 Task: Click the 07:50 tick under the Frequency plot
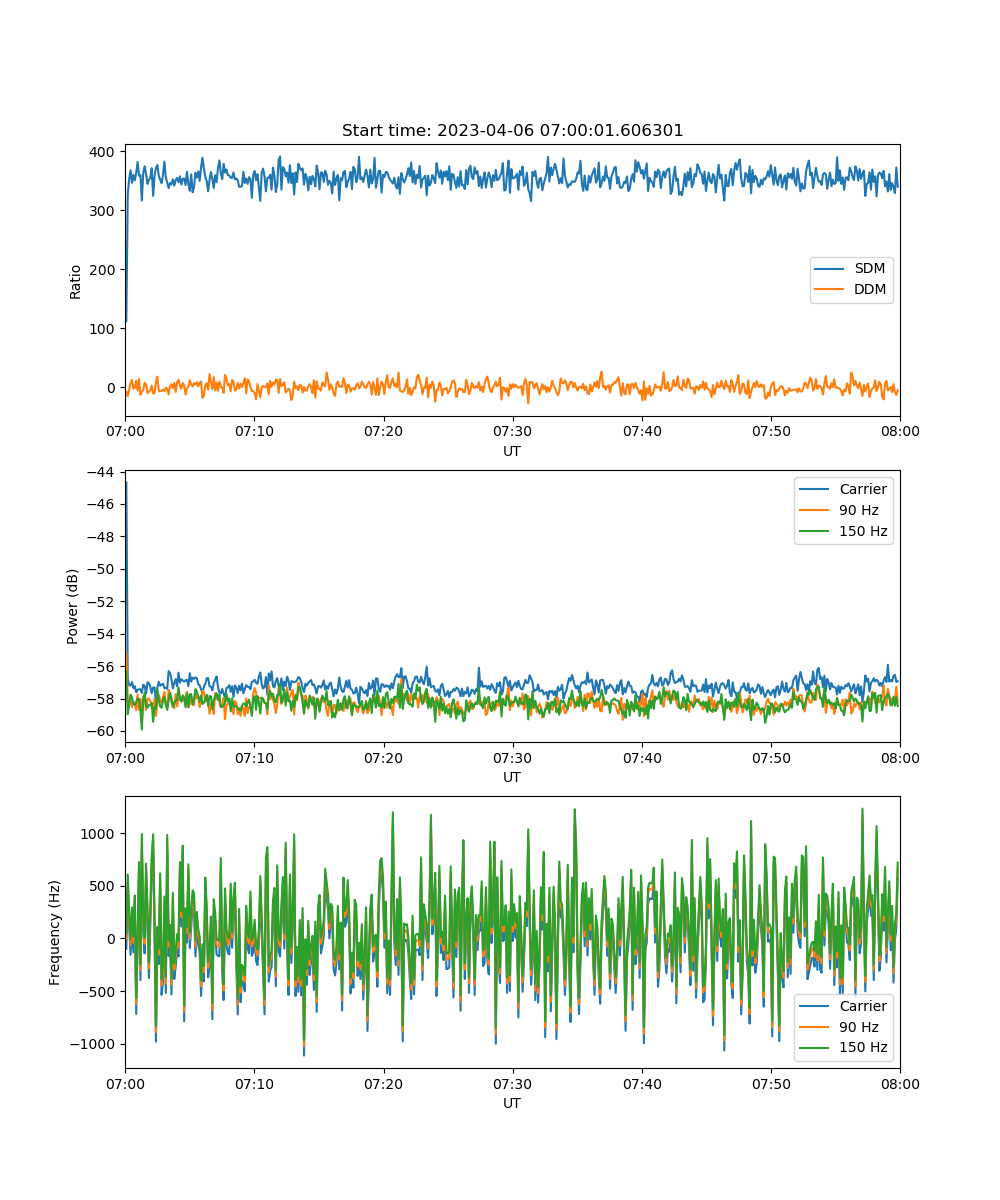[x=771, y=1083]
